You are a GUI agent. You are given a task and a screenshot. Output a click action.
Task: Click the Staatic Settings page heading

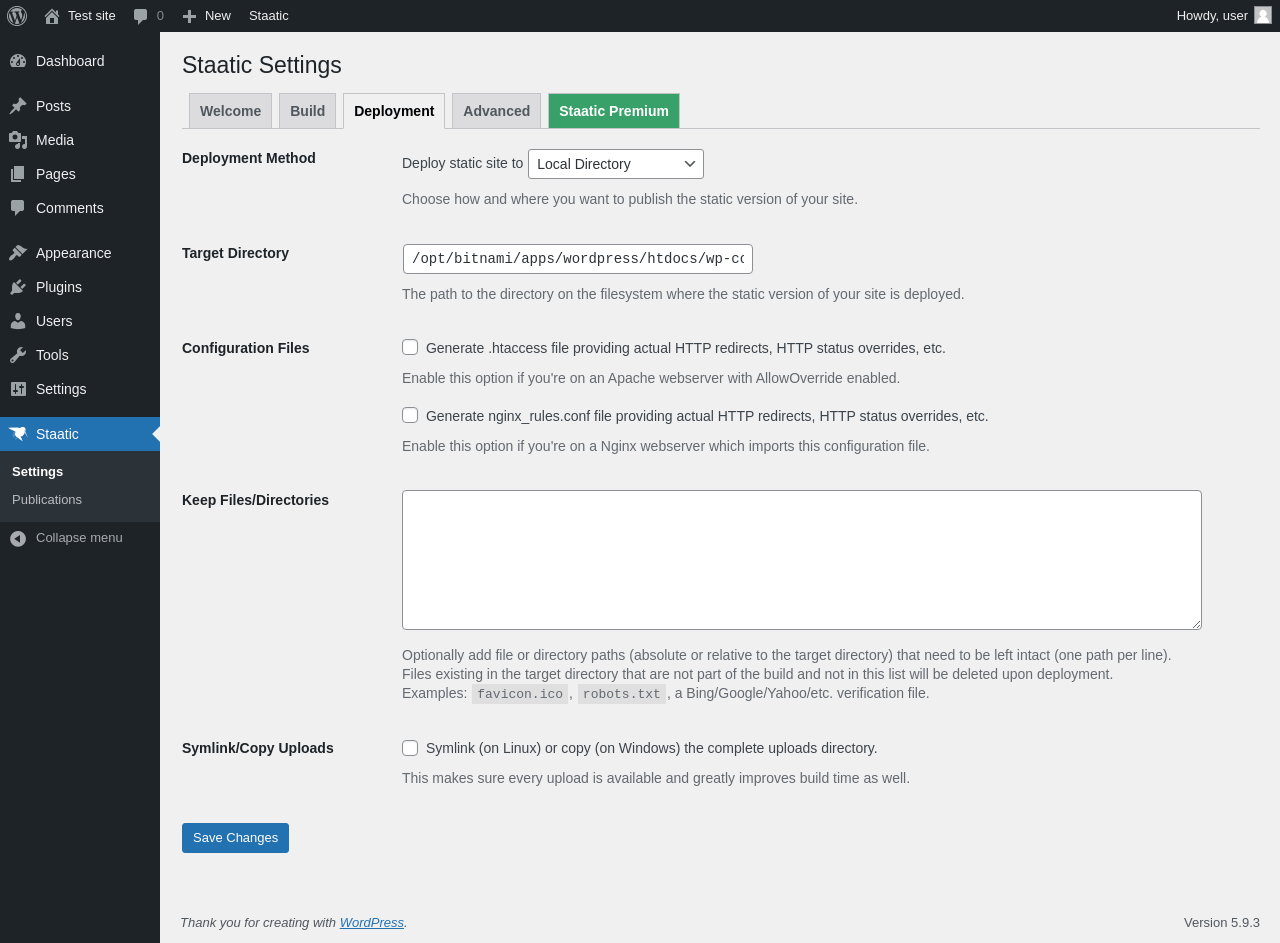pyautogui.click(x=262, y=65)
